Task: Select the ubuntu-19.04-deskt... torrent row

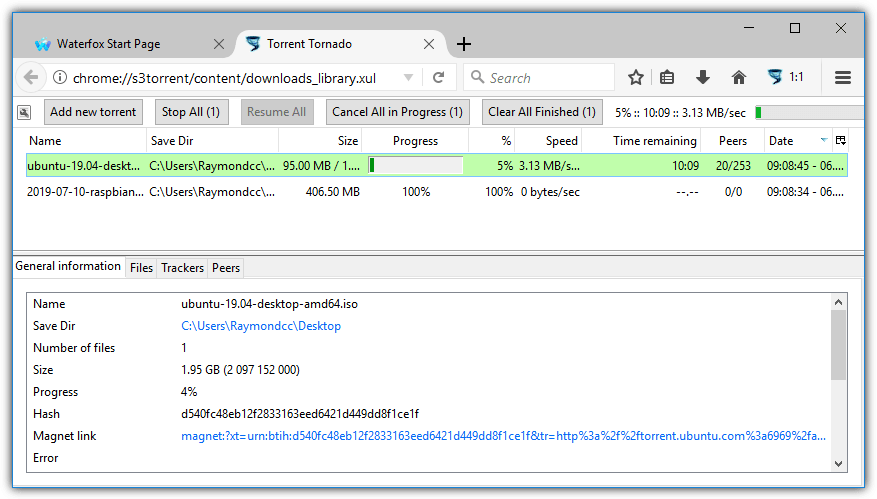Action: [437, 166]
